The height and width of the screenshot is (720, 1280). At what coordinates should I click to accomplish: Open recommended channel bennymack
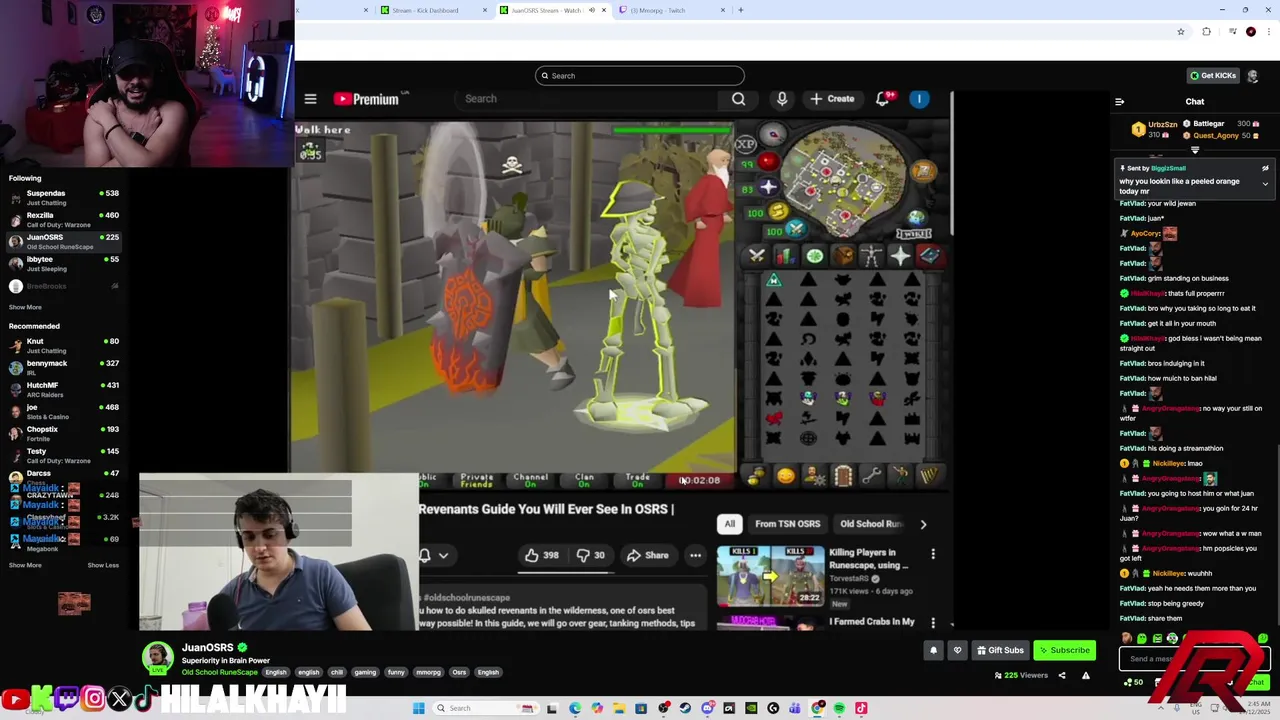coord(64,367)
